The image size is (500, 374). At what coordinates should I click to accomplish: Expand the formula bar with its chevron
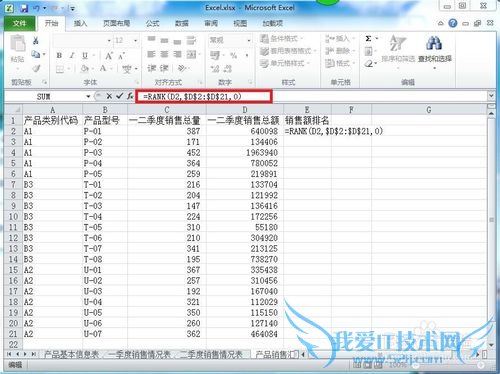click(491, 96)
